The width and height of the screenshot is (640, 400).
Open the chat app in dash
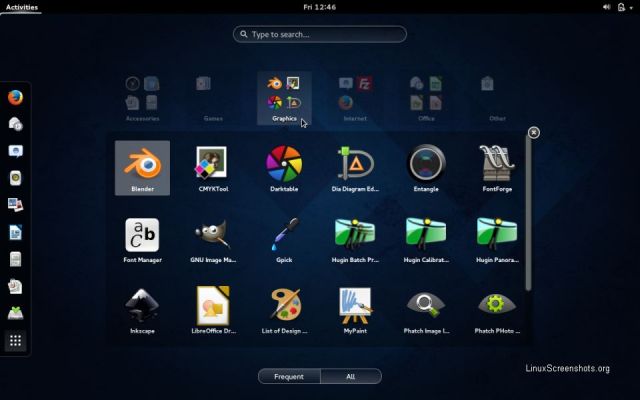(x=16, y=151)
